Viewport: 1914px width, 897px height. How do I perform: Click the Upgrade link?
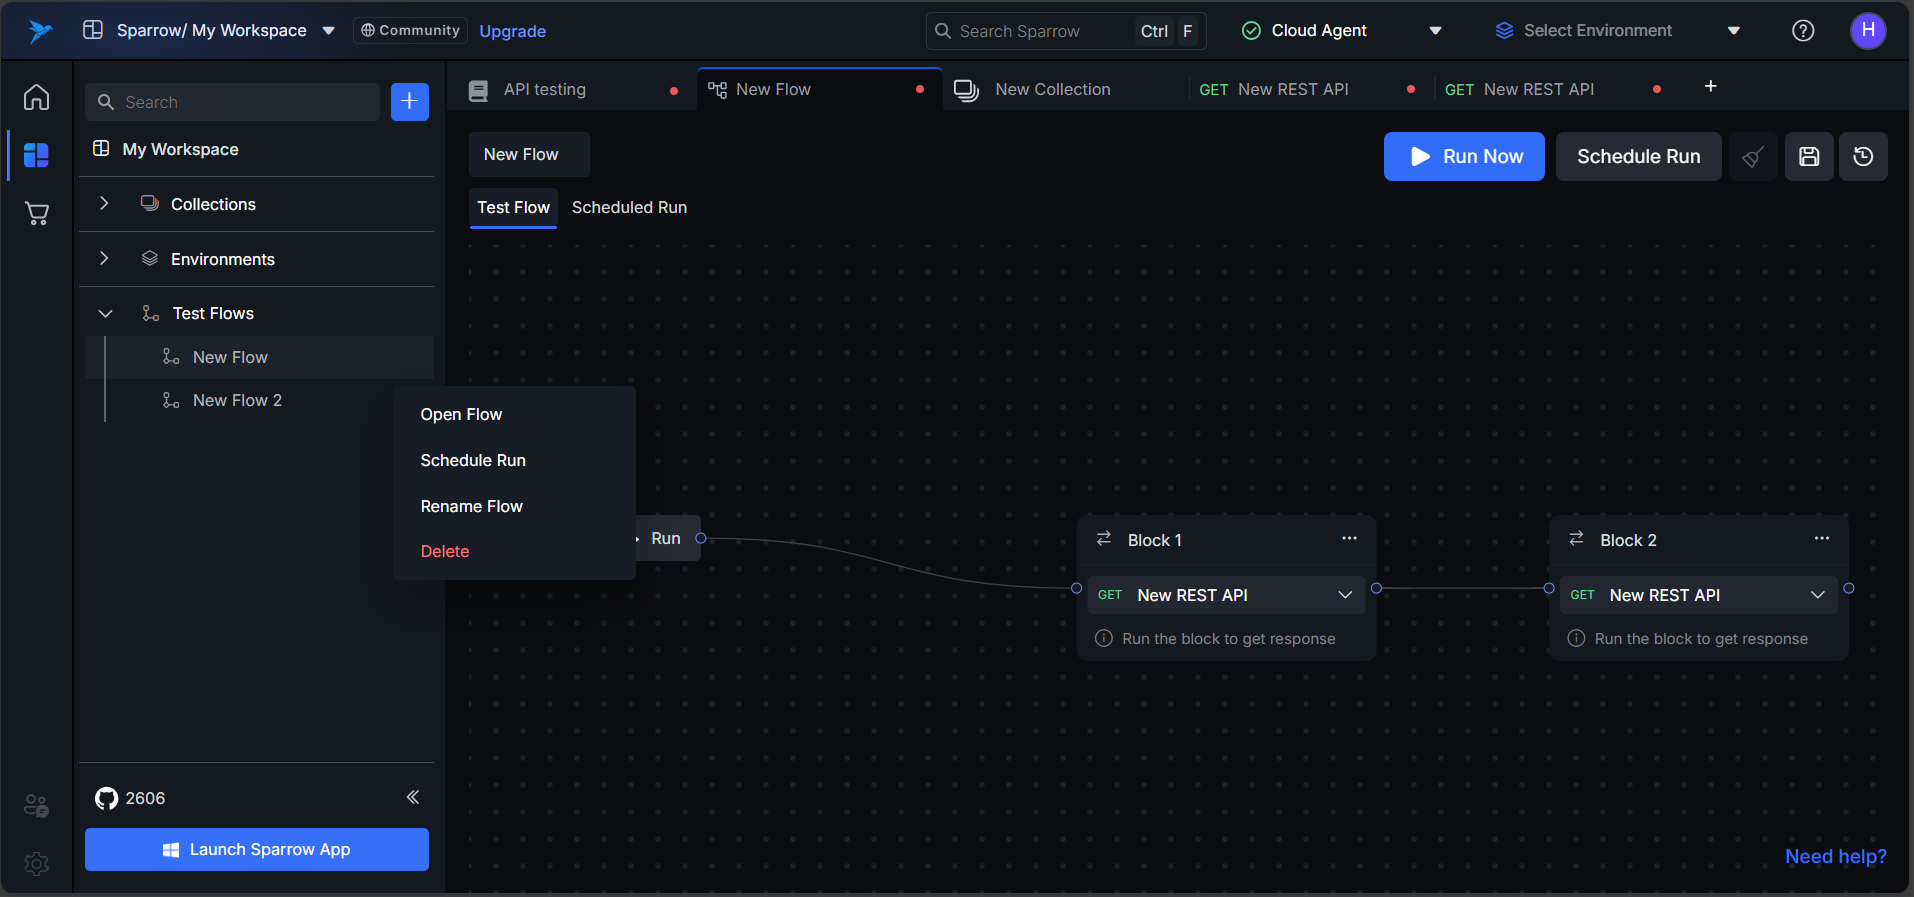pyautogui.click(x=512, y=31)
